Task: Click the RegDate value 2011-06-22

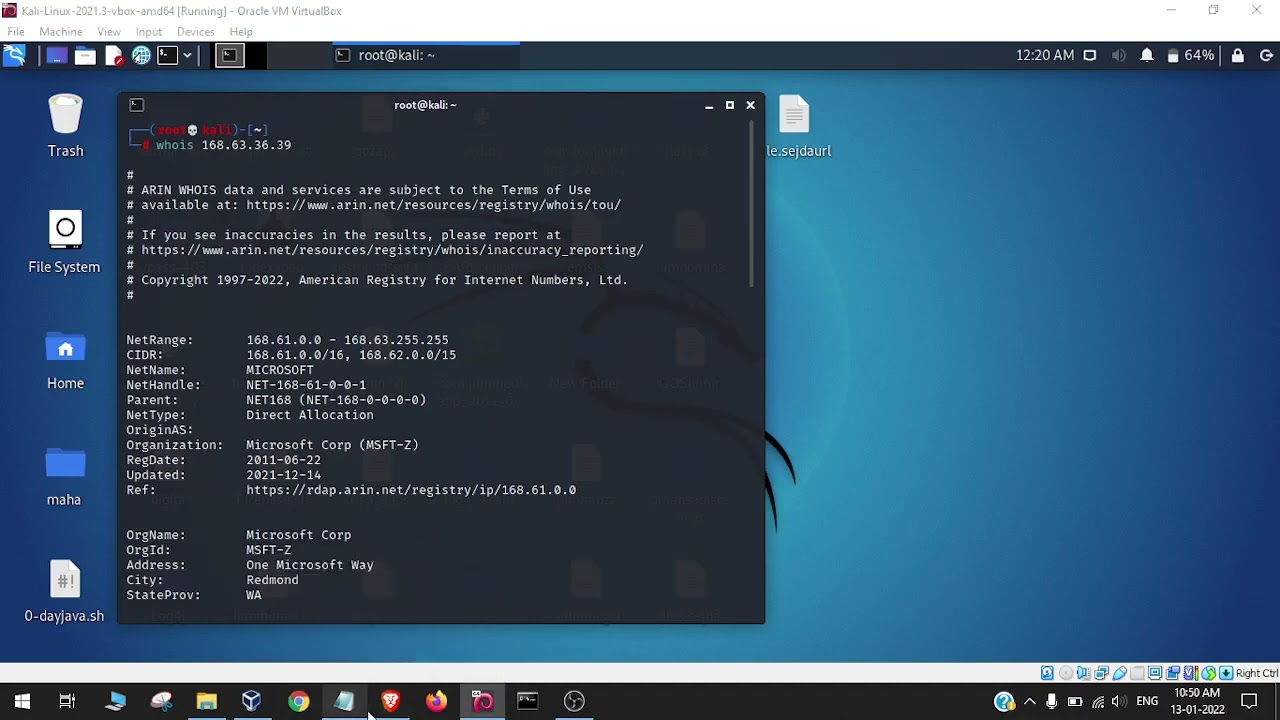Action: tap(284, 460)
